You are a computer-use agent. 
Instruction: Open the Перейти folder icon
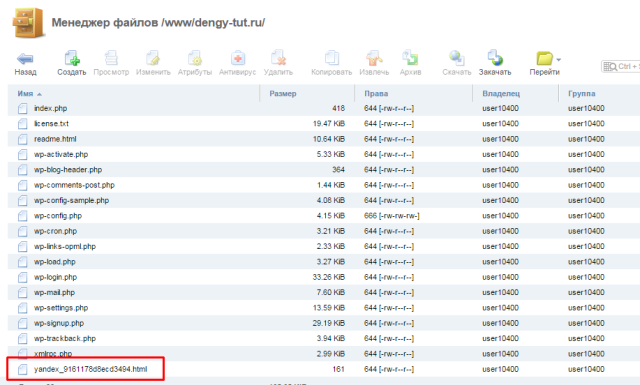pyautogui.click(x=544, y=59)
